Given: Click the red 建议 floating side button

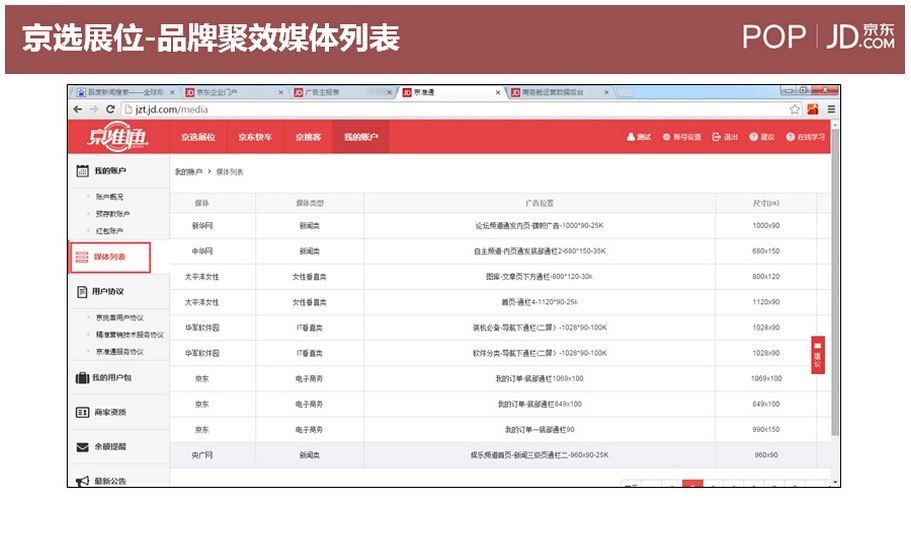Looking at the screenshot, I should pos(817,355).
